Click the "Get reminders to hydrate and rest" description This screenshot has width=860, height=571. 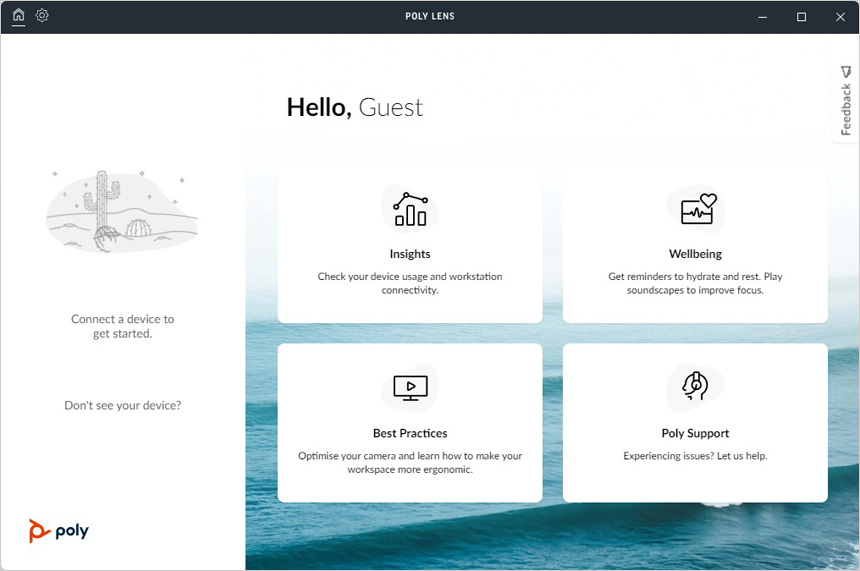[x=695, y=283]
